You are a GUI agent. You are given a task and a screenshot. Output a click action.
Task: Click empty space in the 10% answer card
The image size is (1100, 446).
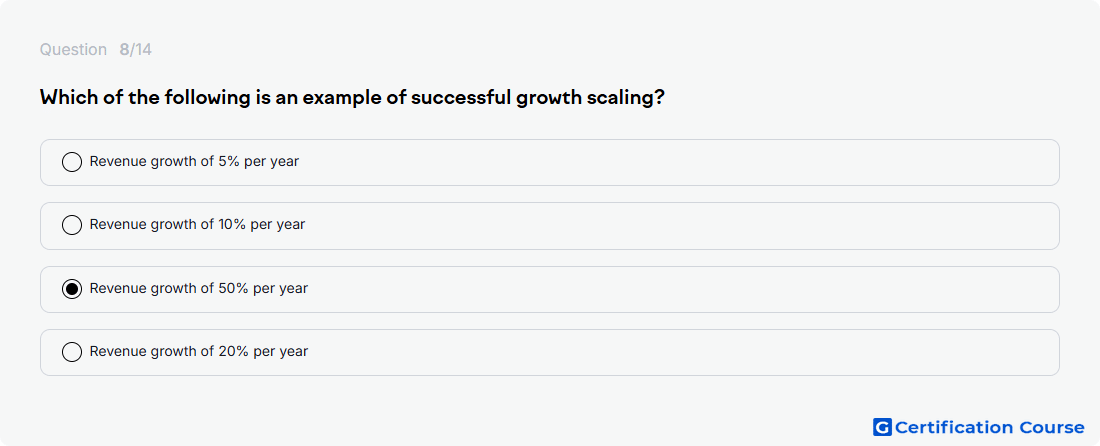(x=673, y=225)
